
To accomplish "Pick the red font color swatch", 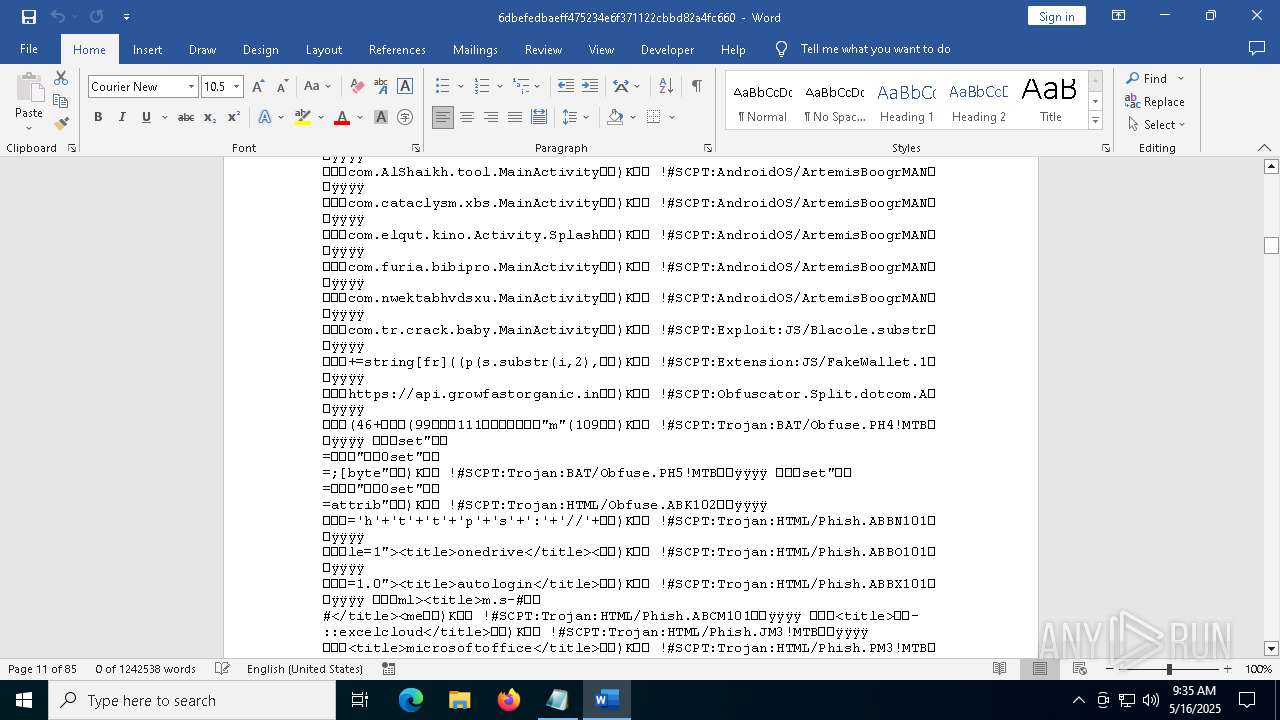I will pyautogui.click(x=342, y=118).
